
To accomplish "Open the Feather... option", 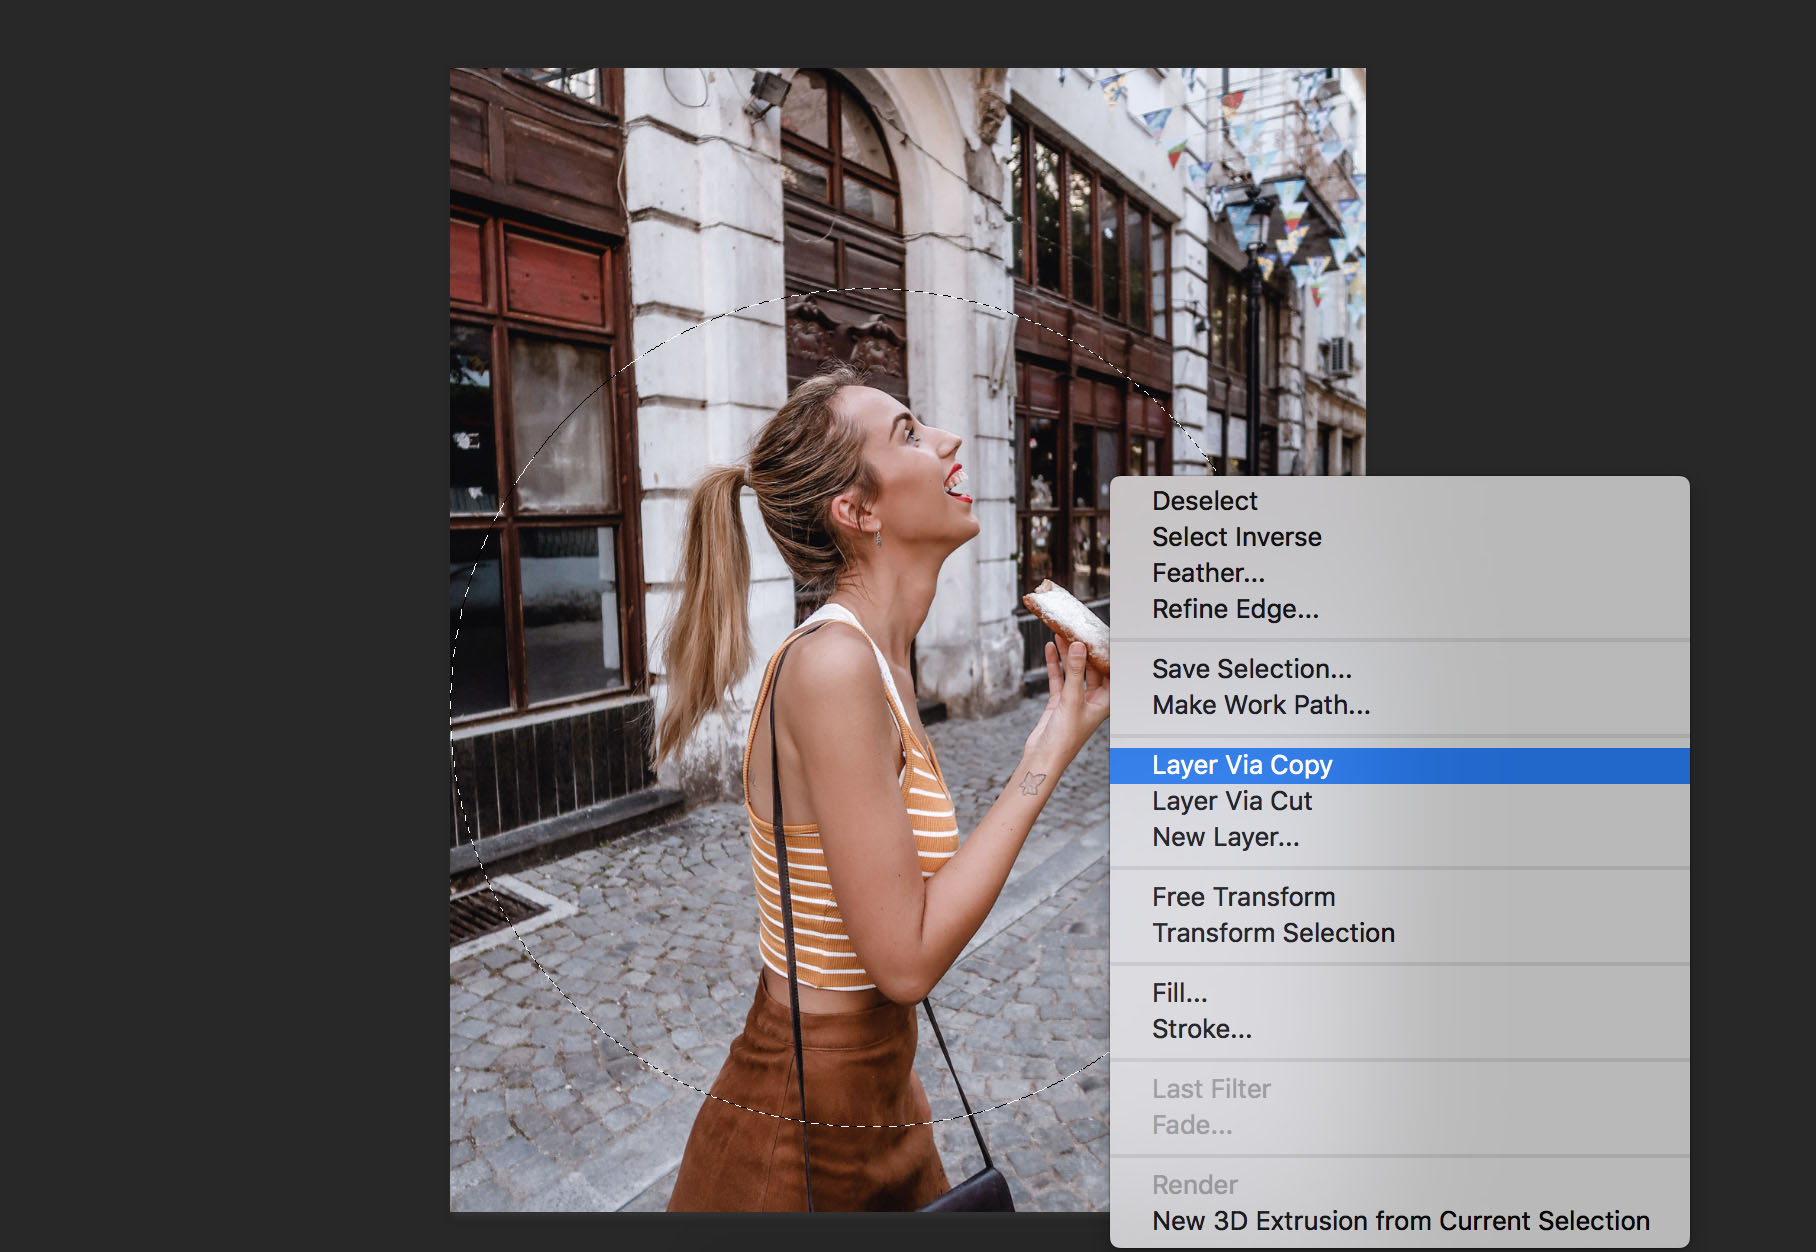I will (1399, 573).
